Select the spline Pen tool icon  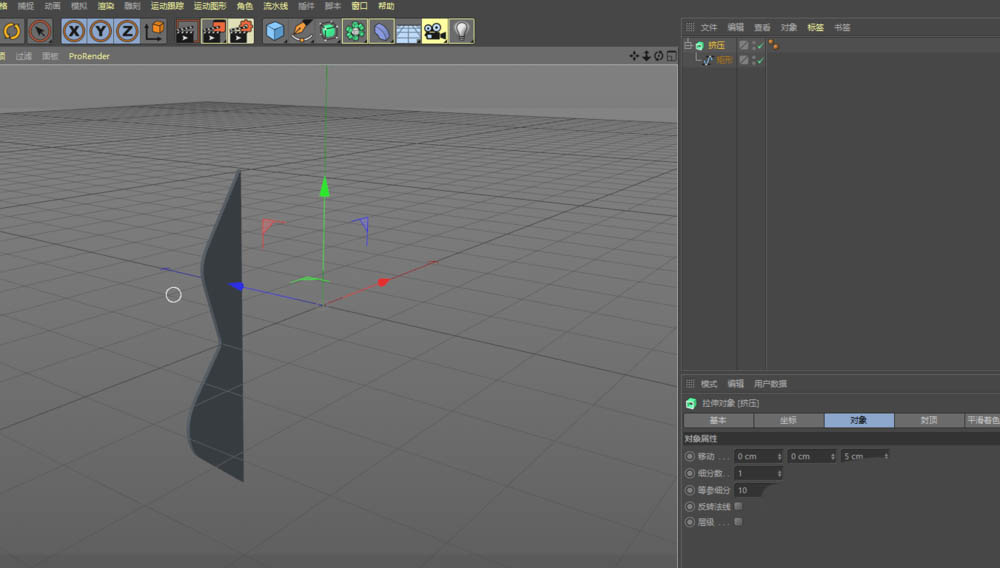click(302, 31)
